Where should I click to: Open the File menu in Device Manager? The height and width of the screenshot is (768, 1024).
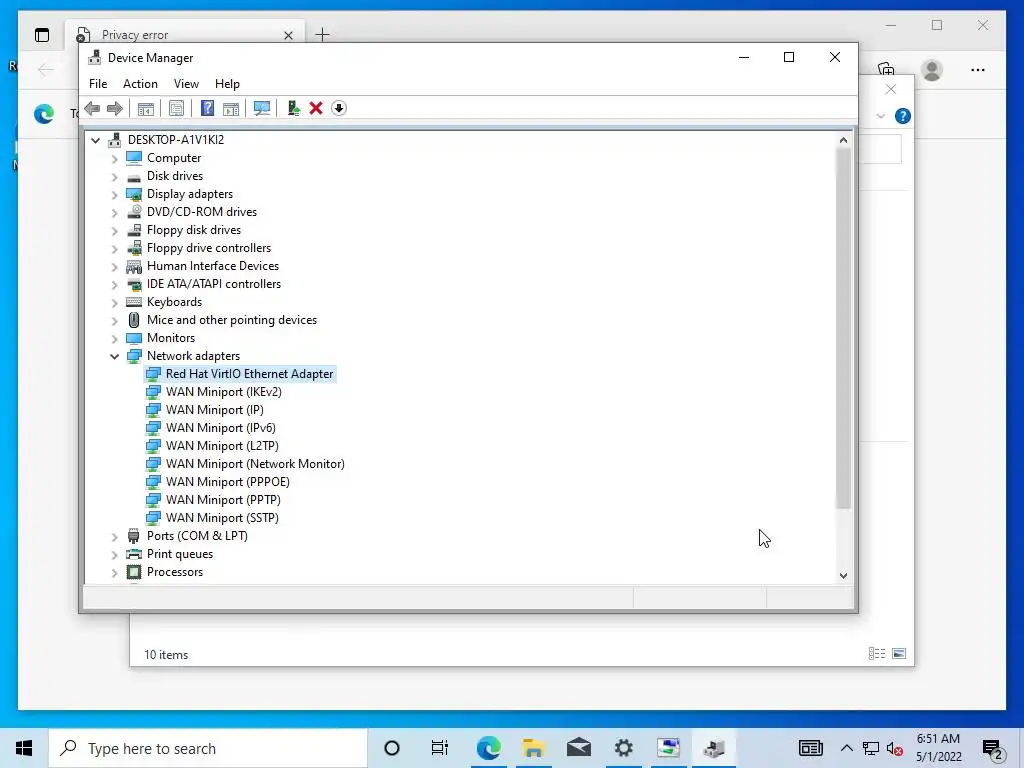[98, 84]
